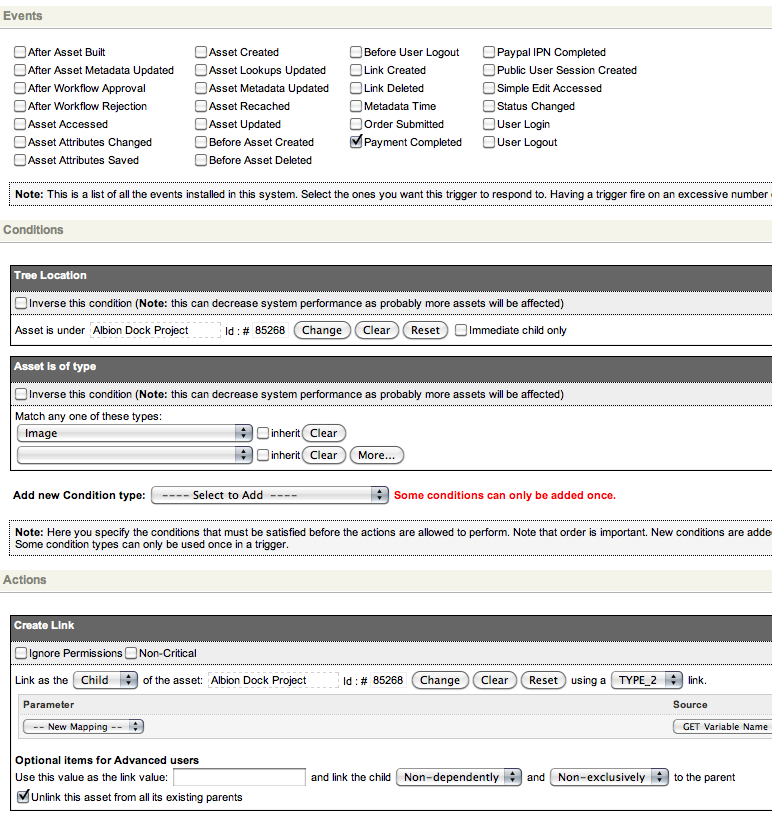Tick the Asset Created event checkbox
The height and width of the screenshot is (818, 772).
pos(201,52)
